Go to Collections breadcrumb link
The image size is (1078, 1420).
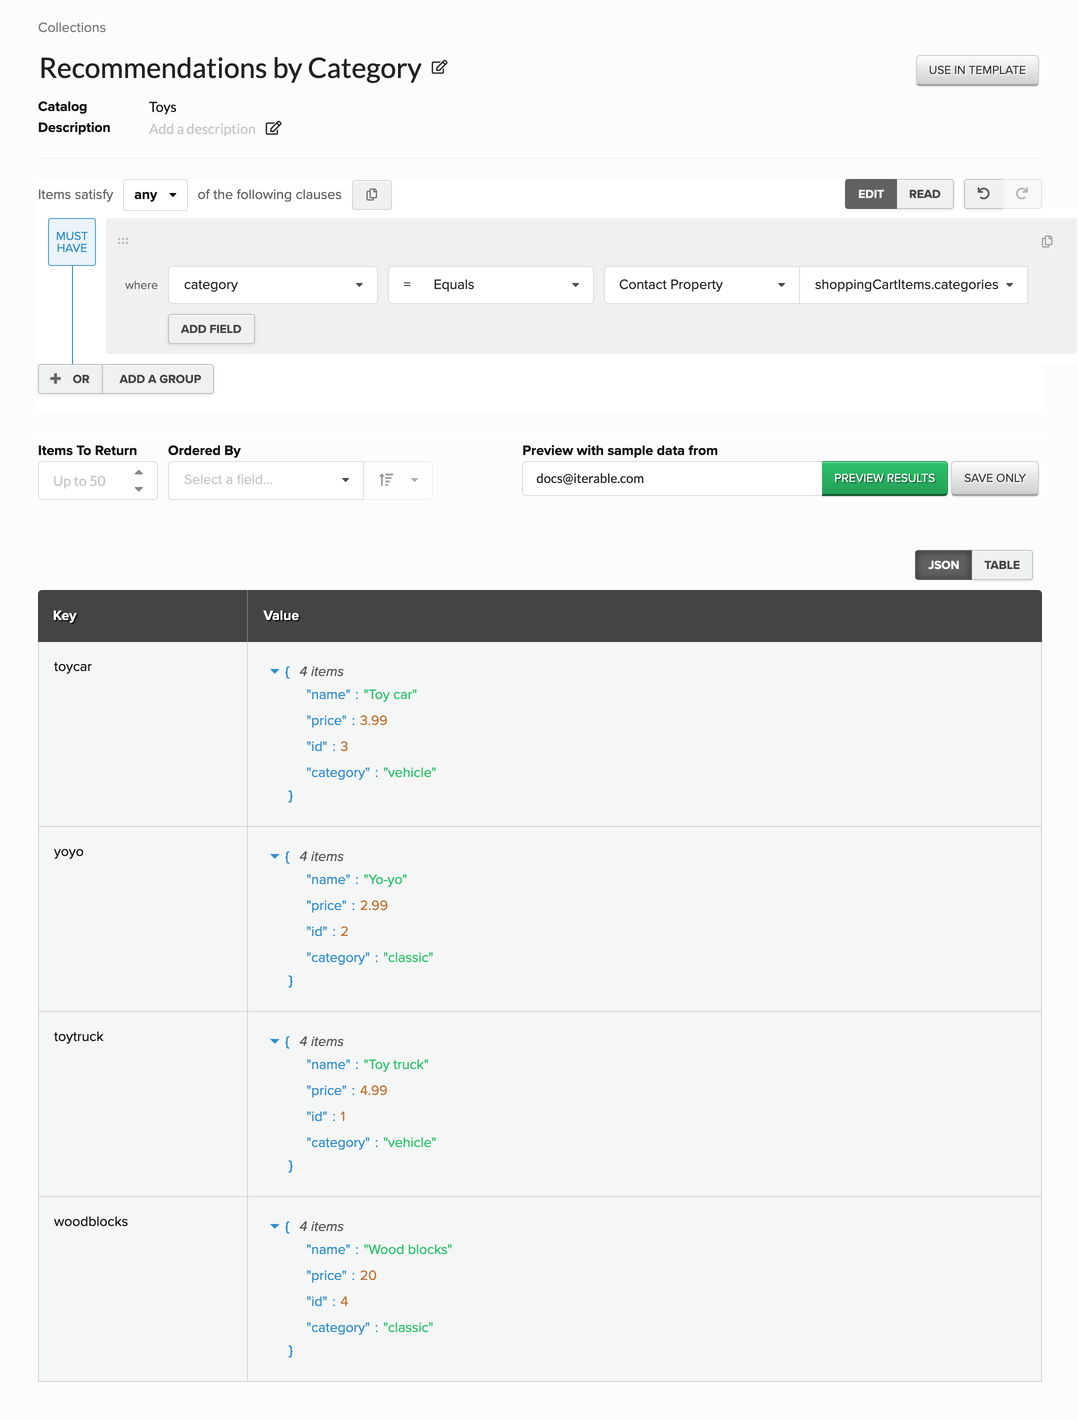coord(72,27)
